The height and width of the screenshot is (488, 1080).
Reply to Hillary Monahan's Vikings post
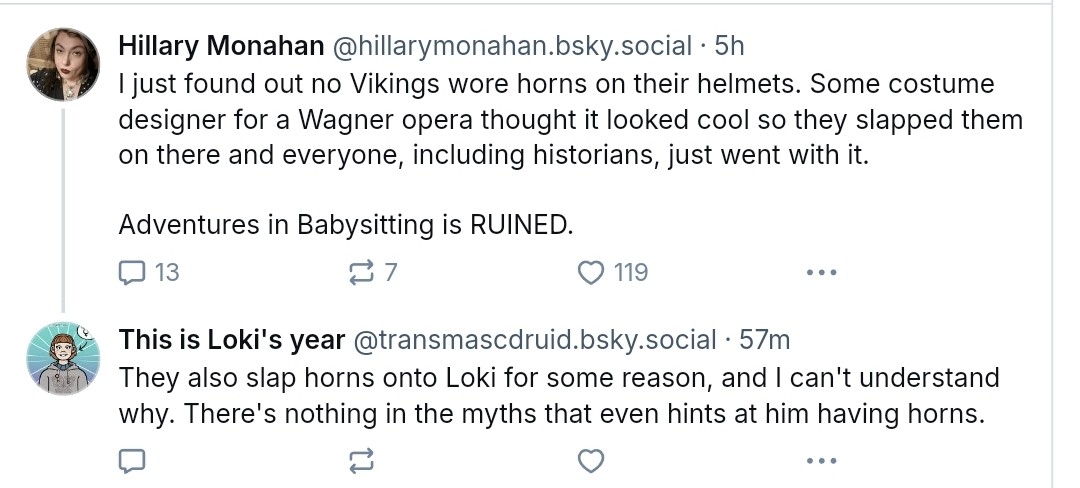tap(133, 271)
